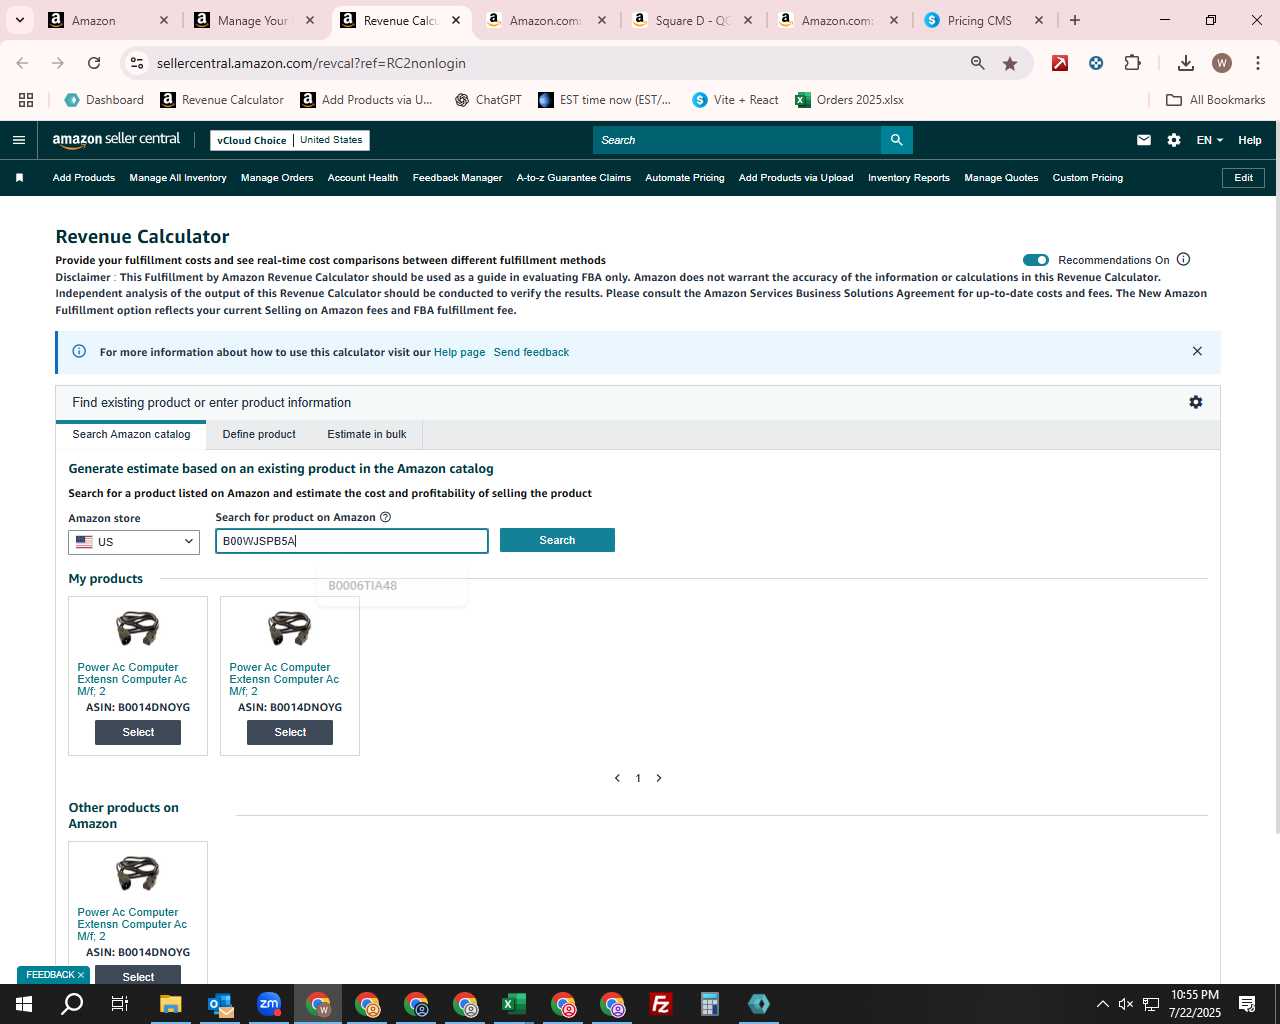Switch to Define product tab
This screenshot has height=1024, width=1280.
[x=259, y=434]
